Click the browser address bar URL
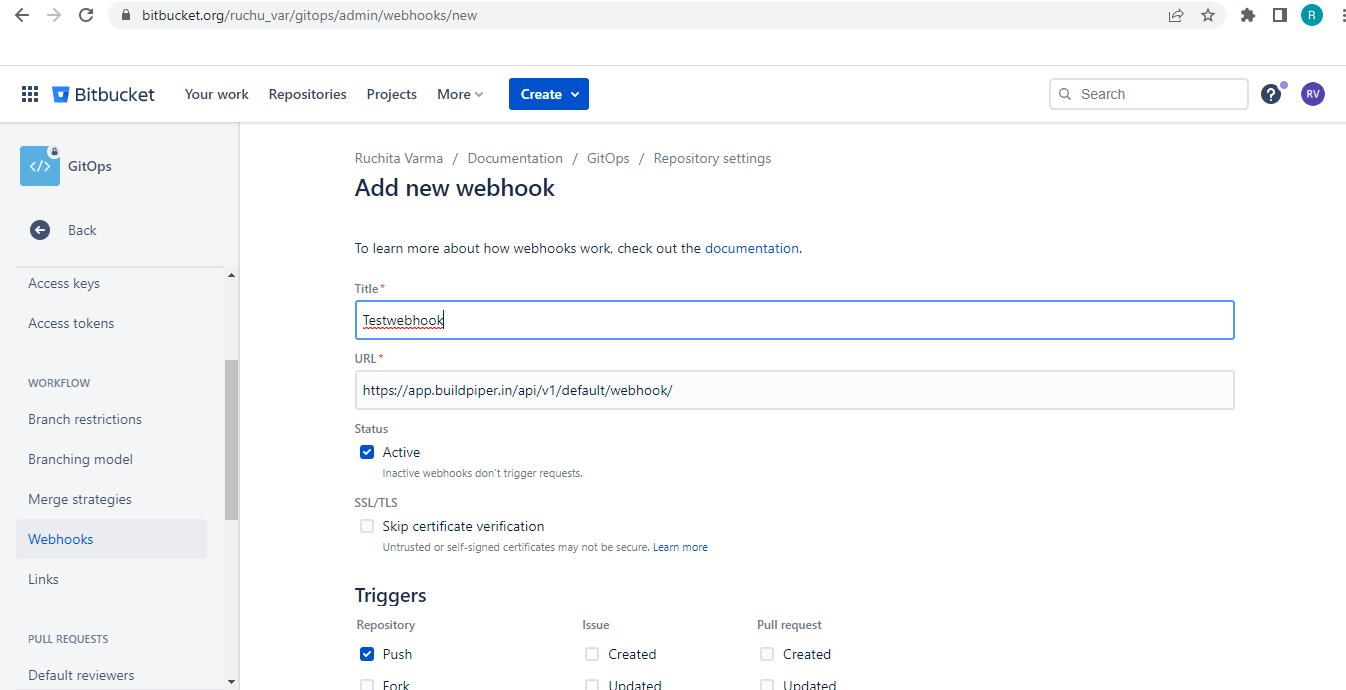The width and height of the screenshot is (1346, 690). (310, 15)
